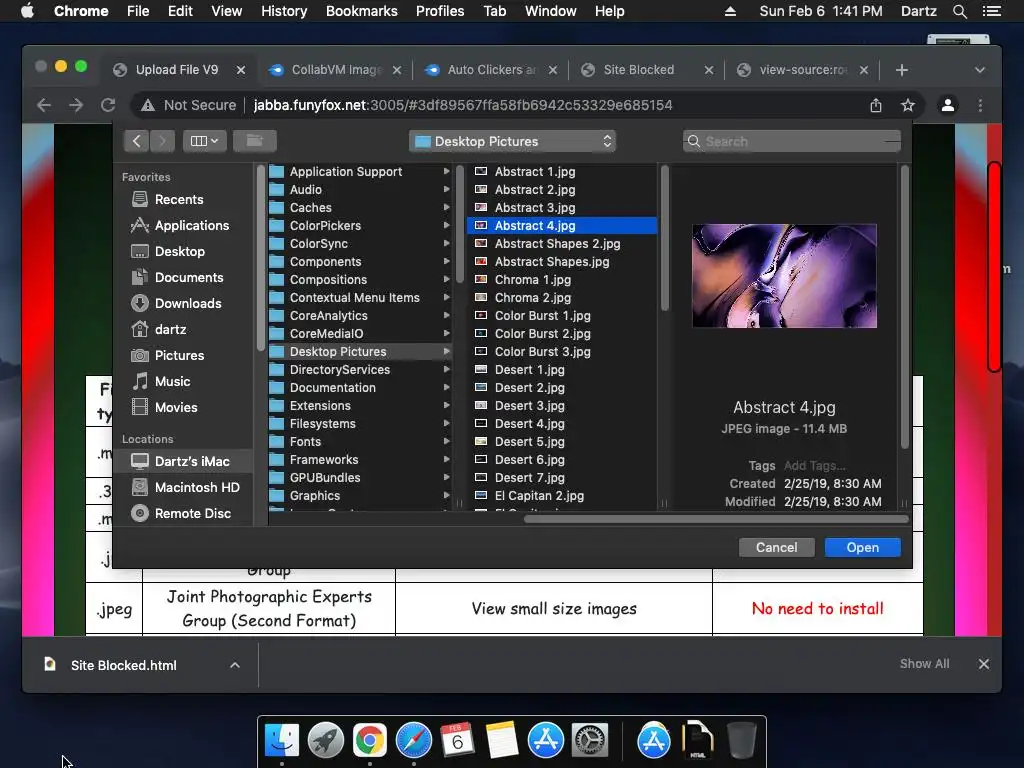Click the file list column vertical scrollbar
Screen dimensions: 1024x768
(x=665, y=238)
